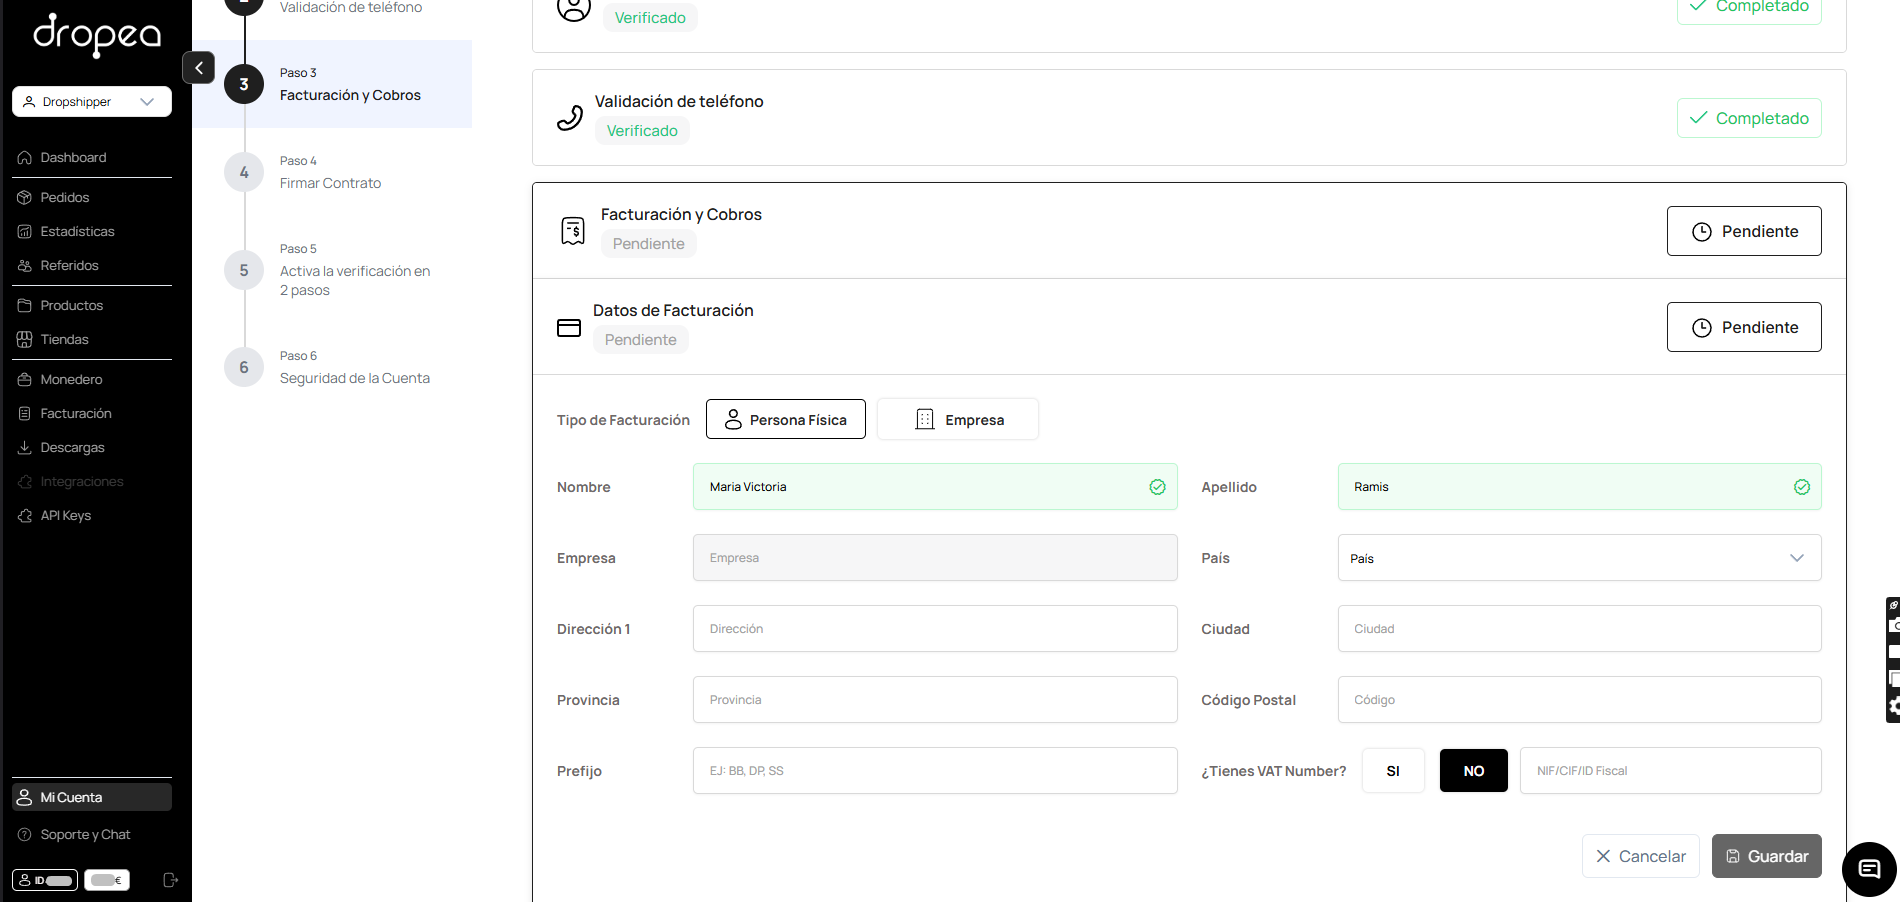Click the Ciudad input field
The height and width of the screenshot is (902, 1900).
tap(1580, 629)
